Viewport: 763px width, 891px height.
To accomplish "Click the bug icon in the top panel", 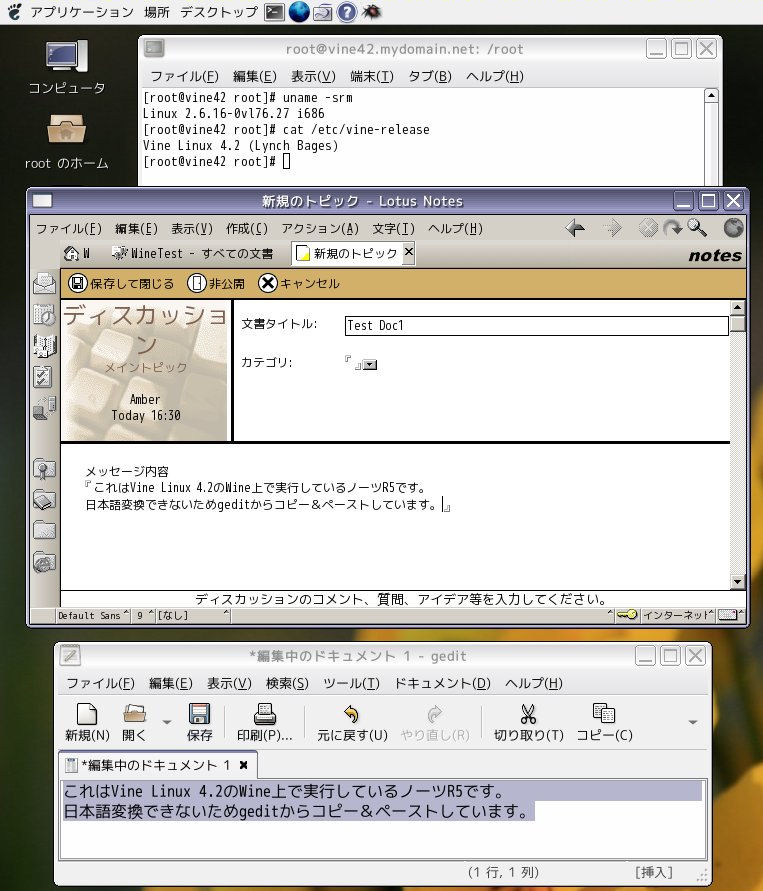I will pyautogui.click(x=371, y=11).
